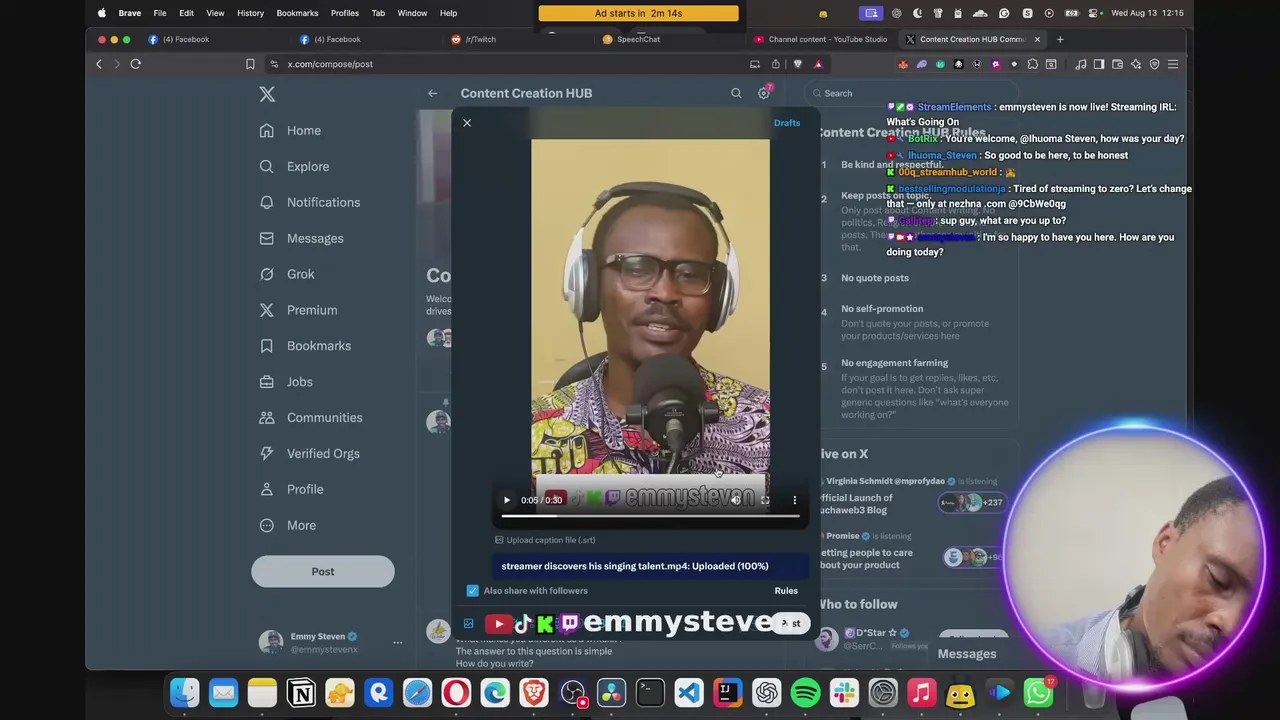Open Brave Rewards triangle icon

coord(818,64)
